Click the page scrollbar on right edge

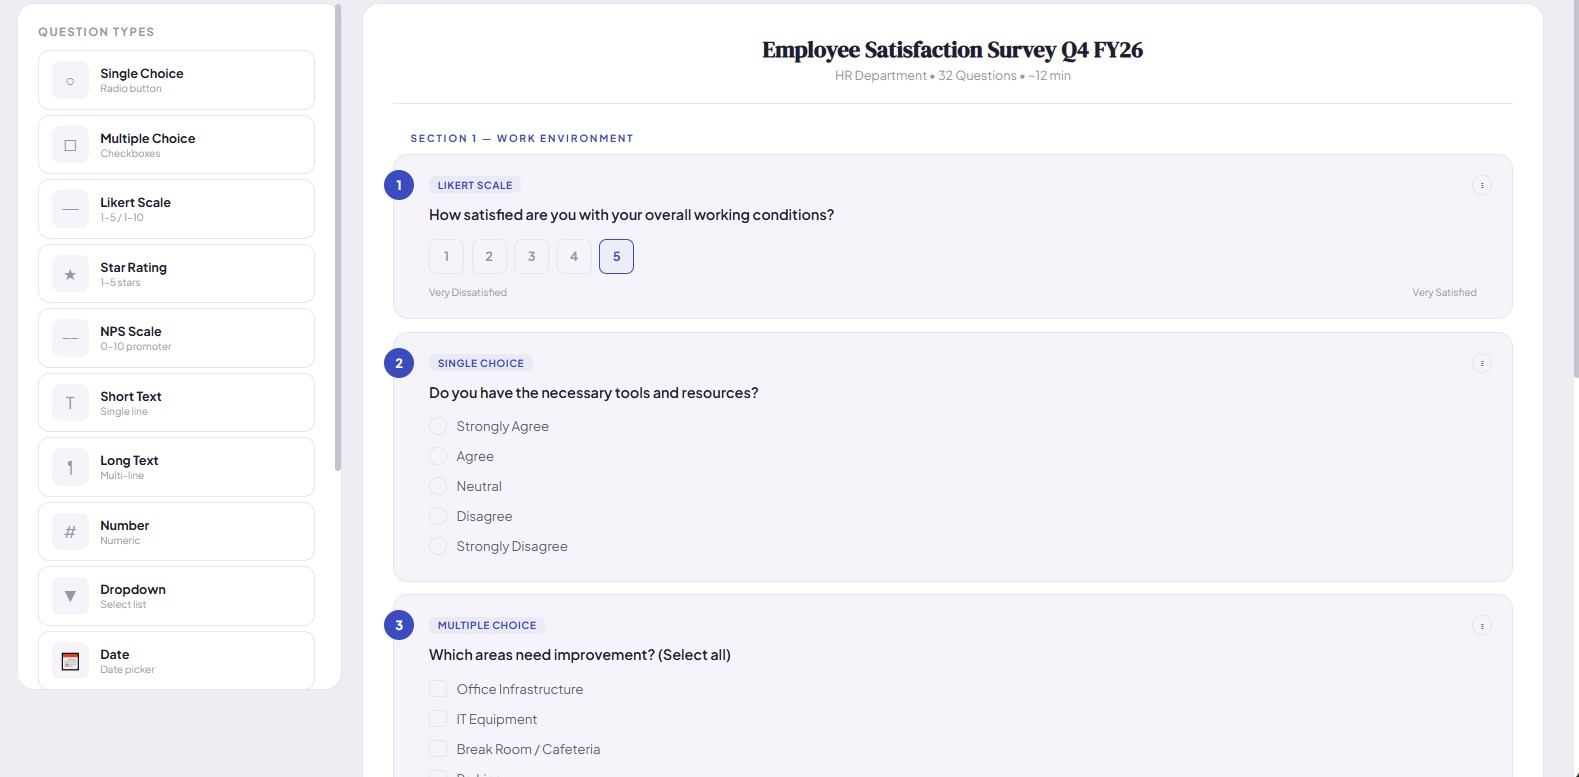coord(1575,190)
